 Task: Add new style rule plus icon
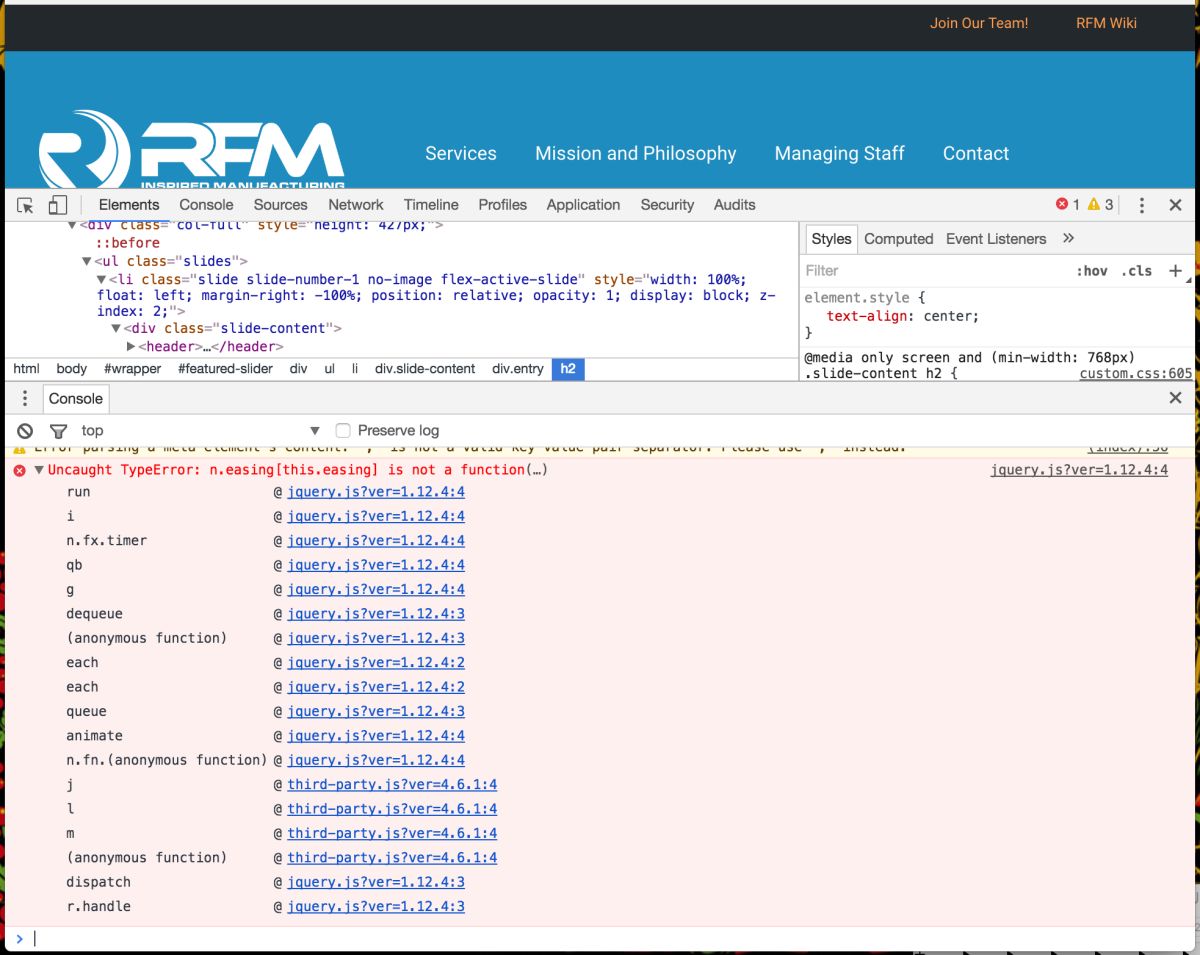point(1175,271)
